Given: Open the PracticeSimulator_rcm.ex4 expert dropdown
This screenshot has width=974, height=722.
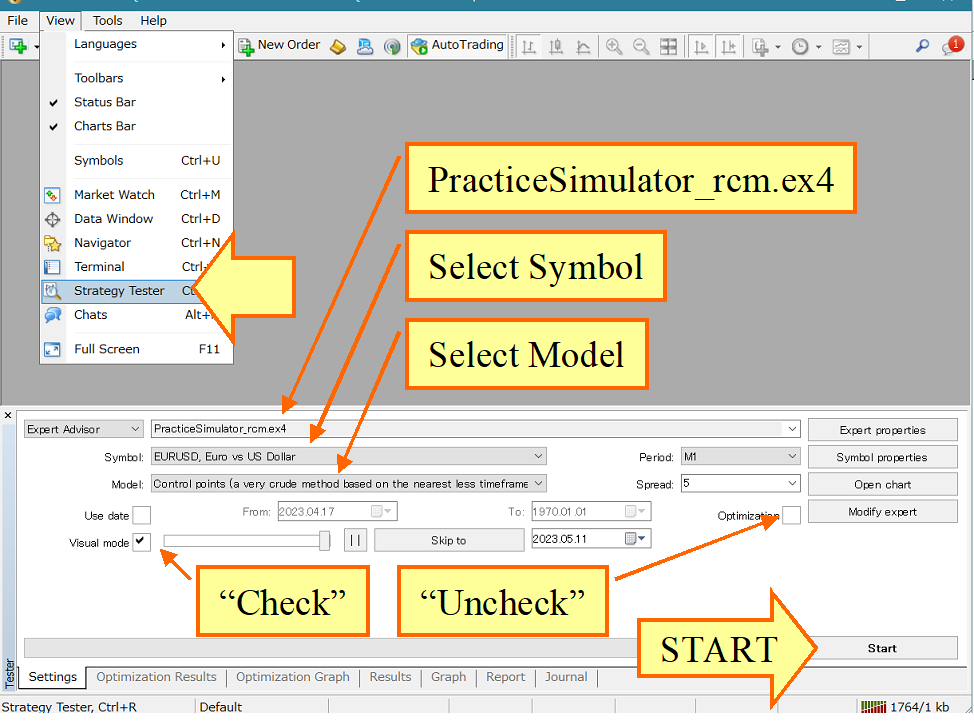Looking at the screenshot, I should point(475,429).
